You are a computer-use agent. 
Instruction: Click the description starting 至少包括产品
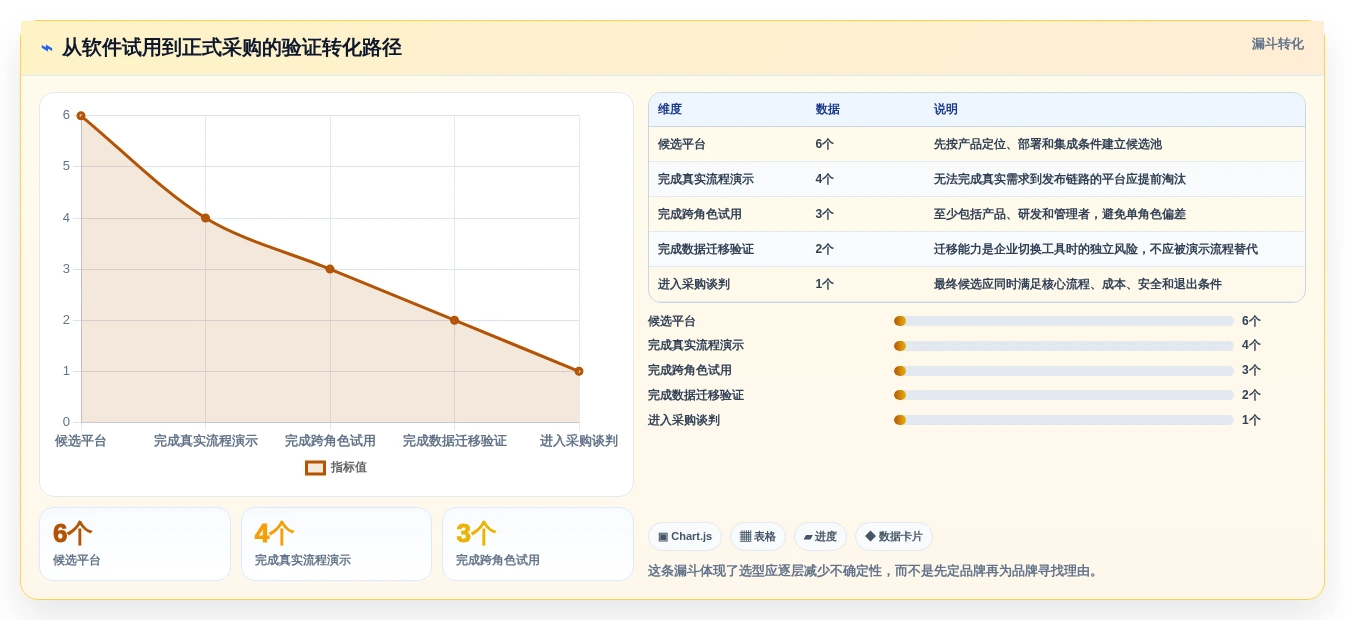(x=1060, y=214)
